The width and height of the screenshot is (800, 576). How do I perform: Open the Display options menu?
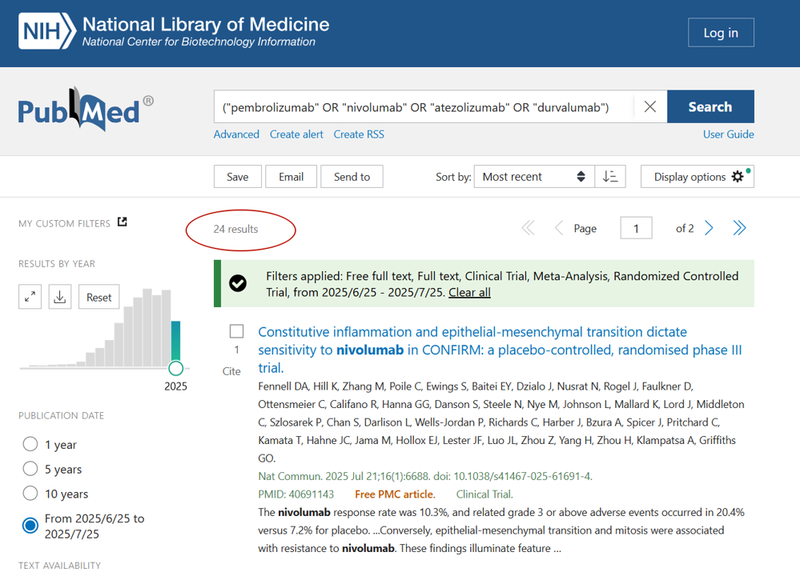click(697, 177)
